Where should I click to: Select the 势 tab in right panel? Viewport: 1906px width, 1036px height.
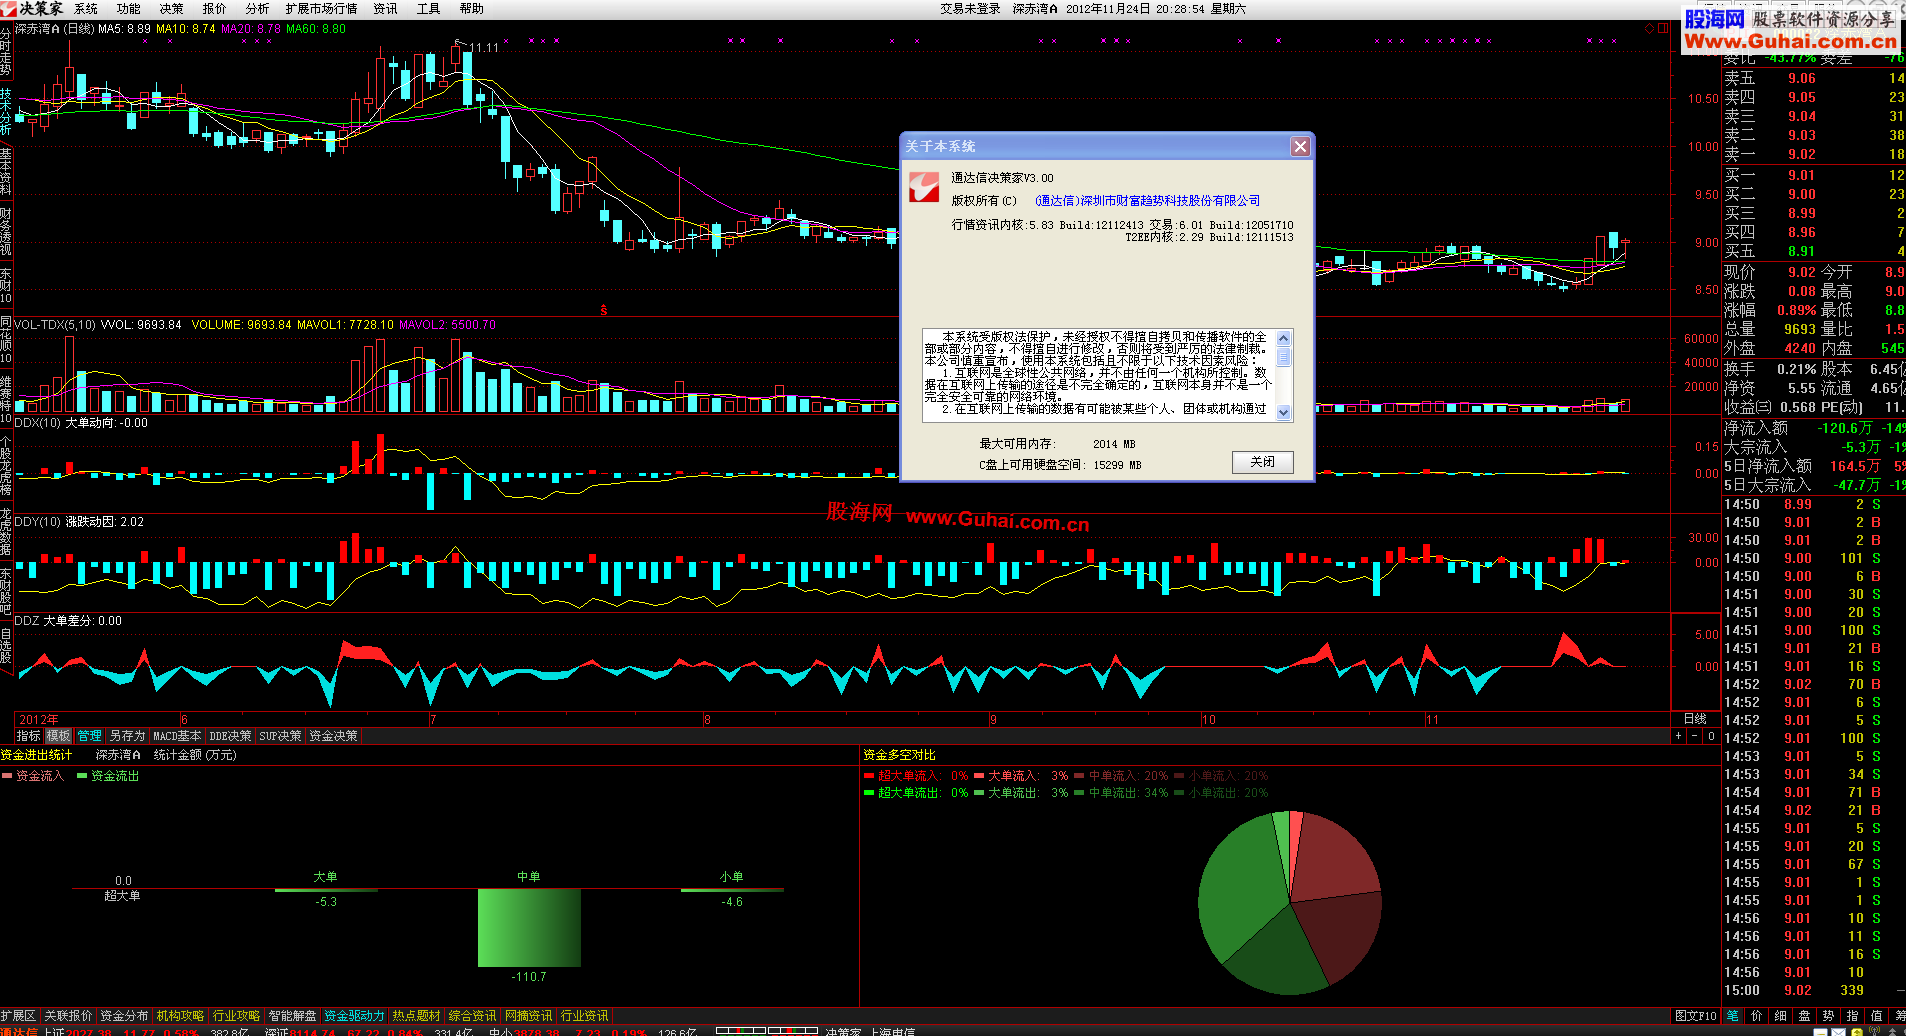click(1829, 1016)
